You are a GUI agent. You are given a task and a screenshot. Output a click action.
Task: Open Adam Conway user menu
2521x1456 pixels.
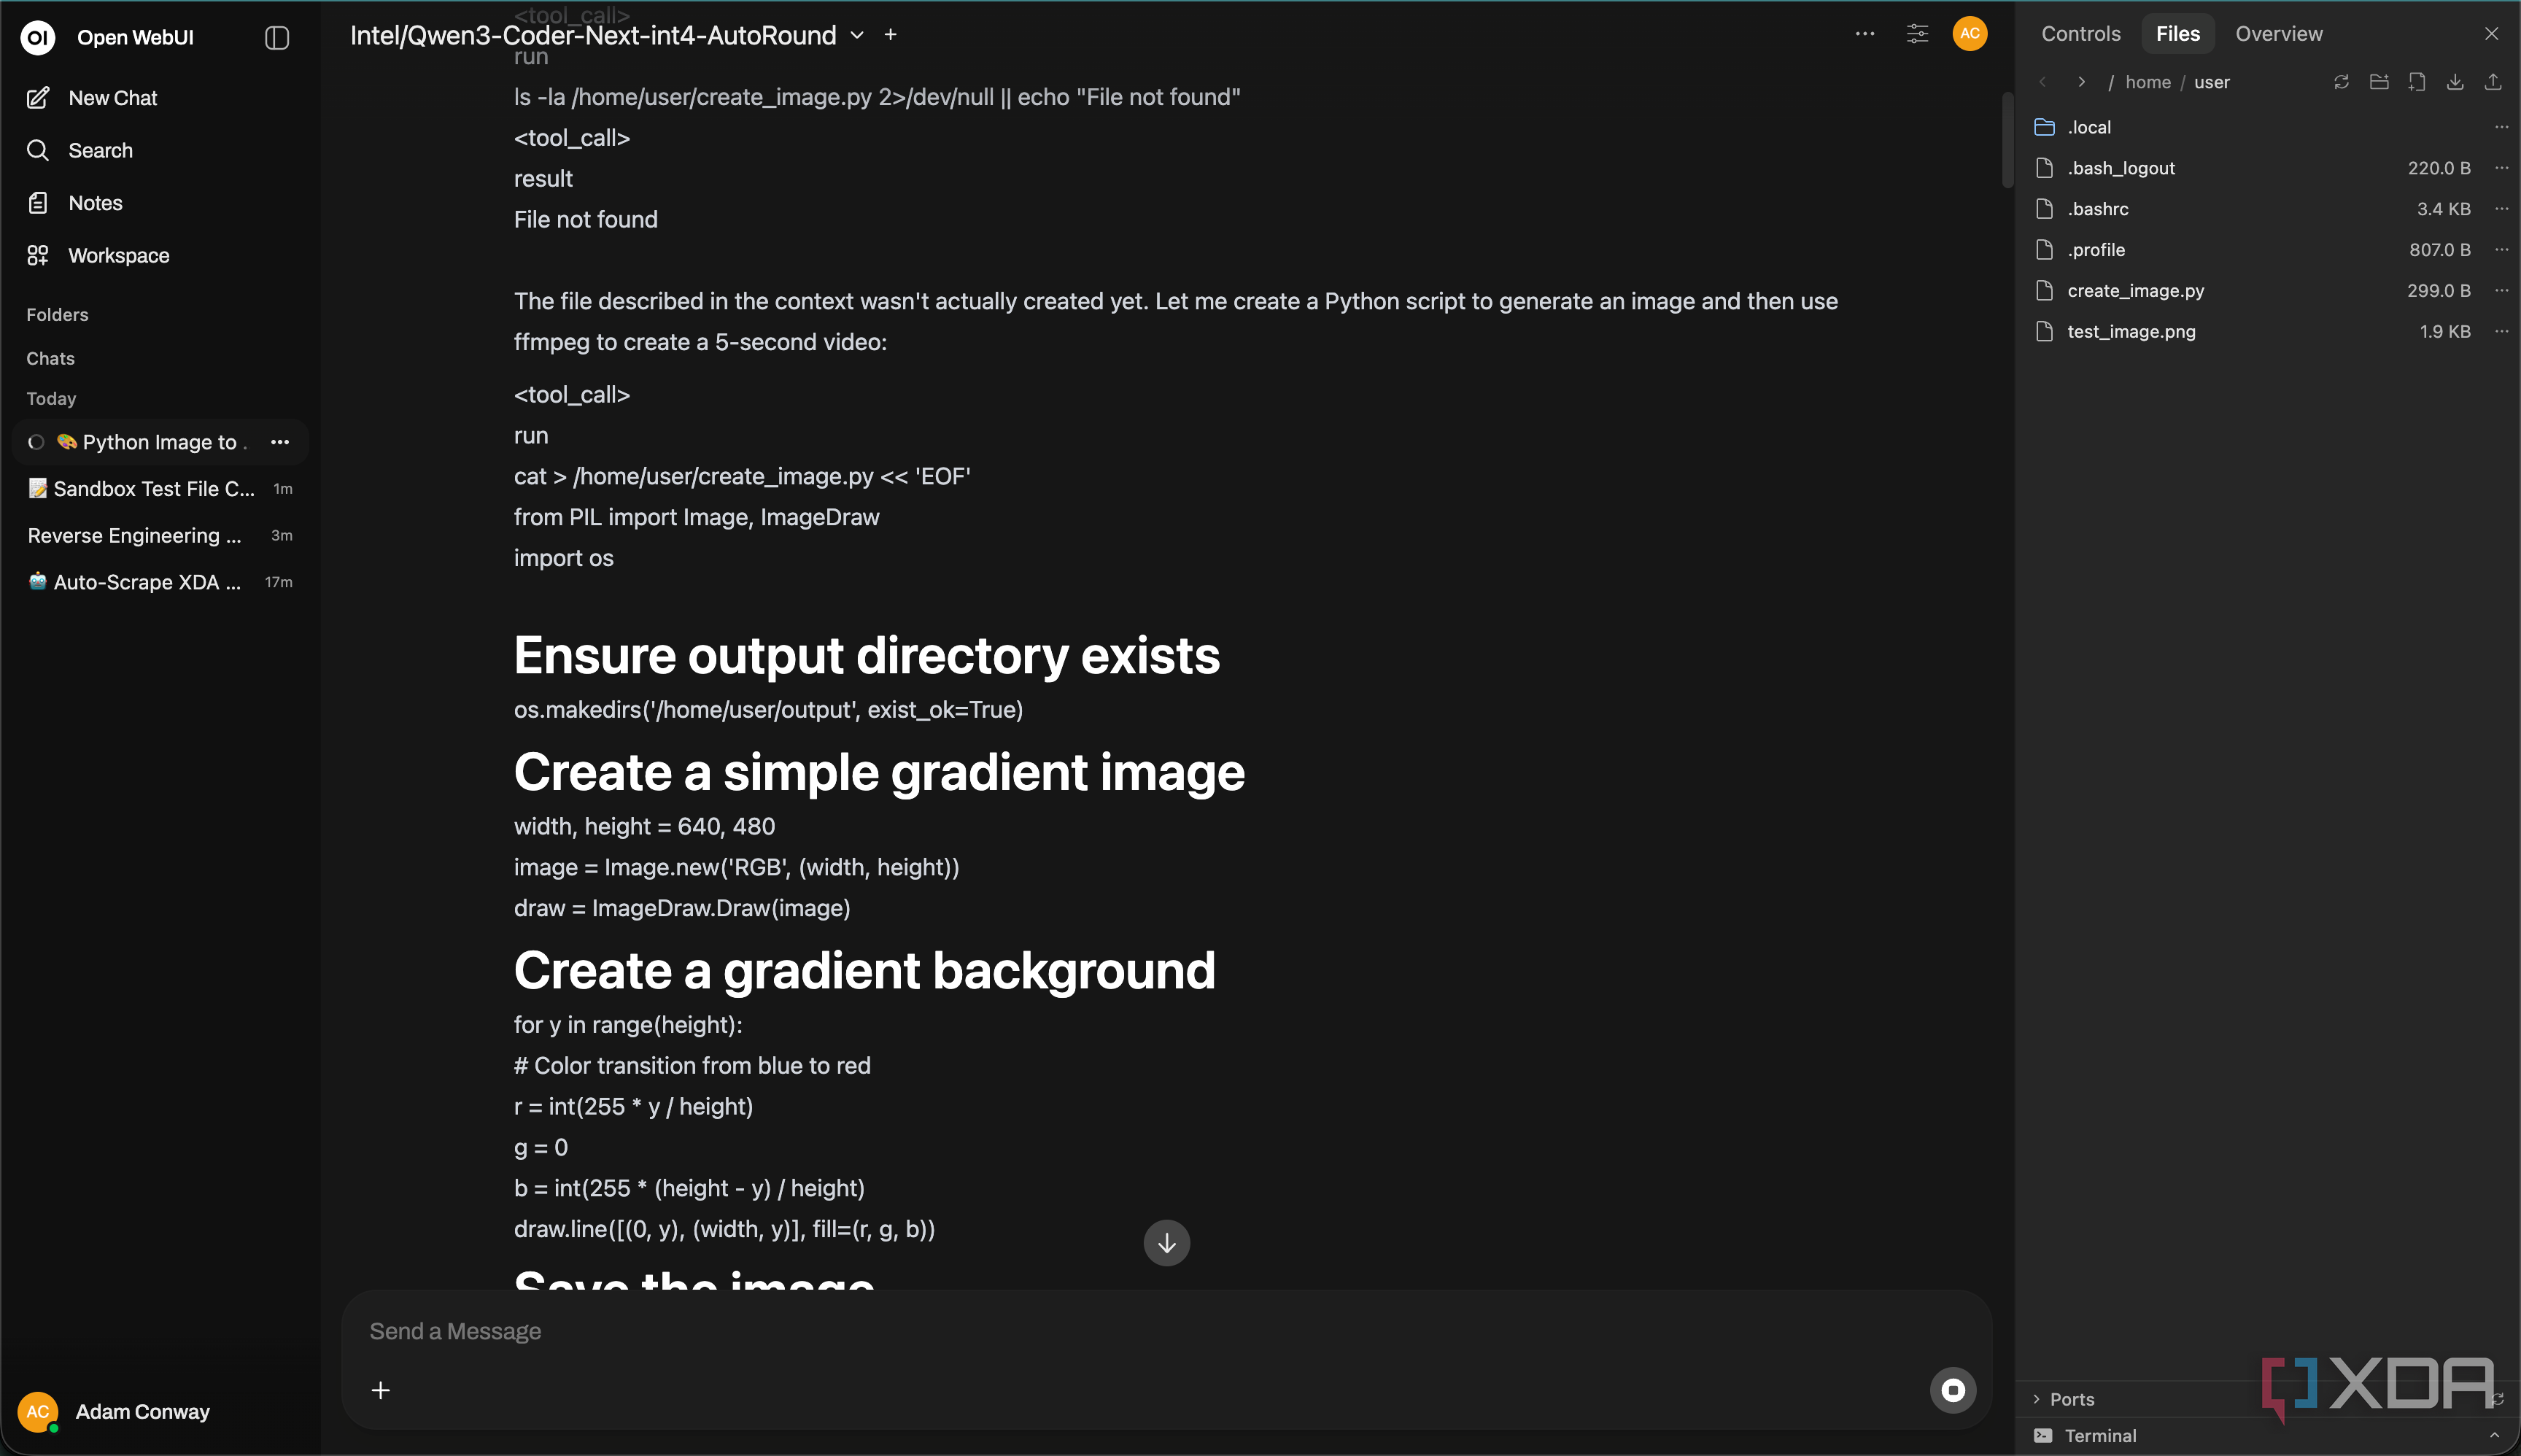[x=117, y=1411]
